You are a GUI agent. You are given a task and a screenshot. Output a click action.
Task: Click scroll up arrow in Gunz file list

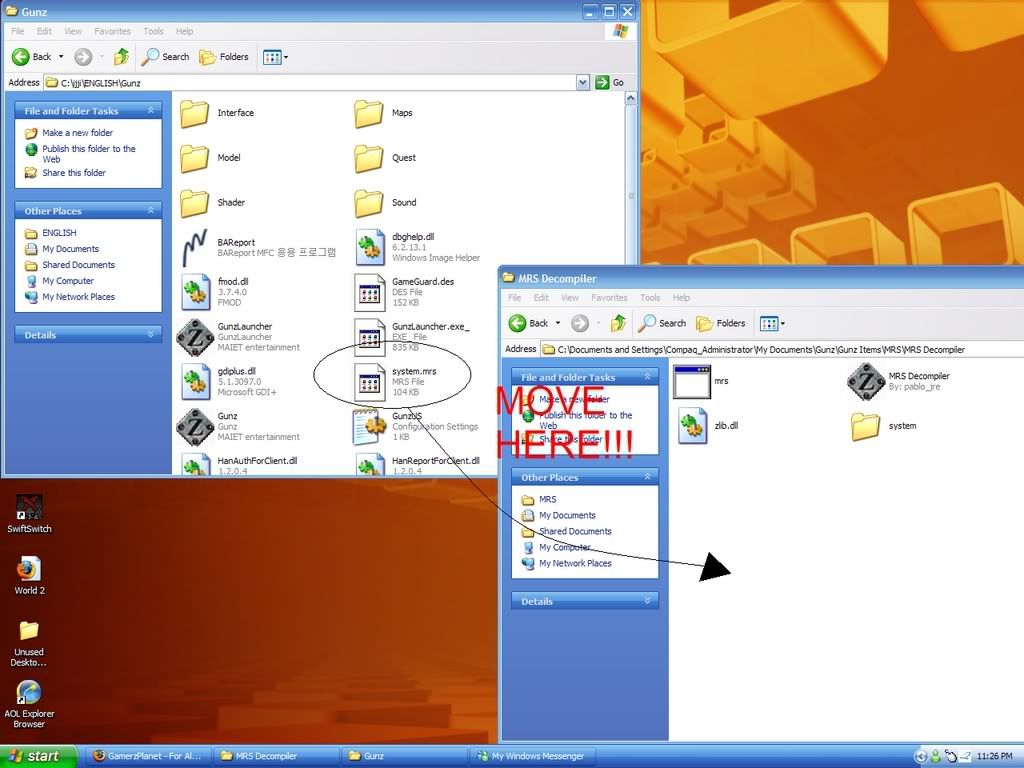pos(630,98)
